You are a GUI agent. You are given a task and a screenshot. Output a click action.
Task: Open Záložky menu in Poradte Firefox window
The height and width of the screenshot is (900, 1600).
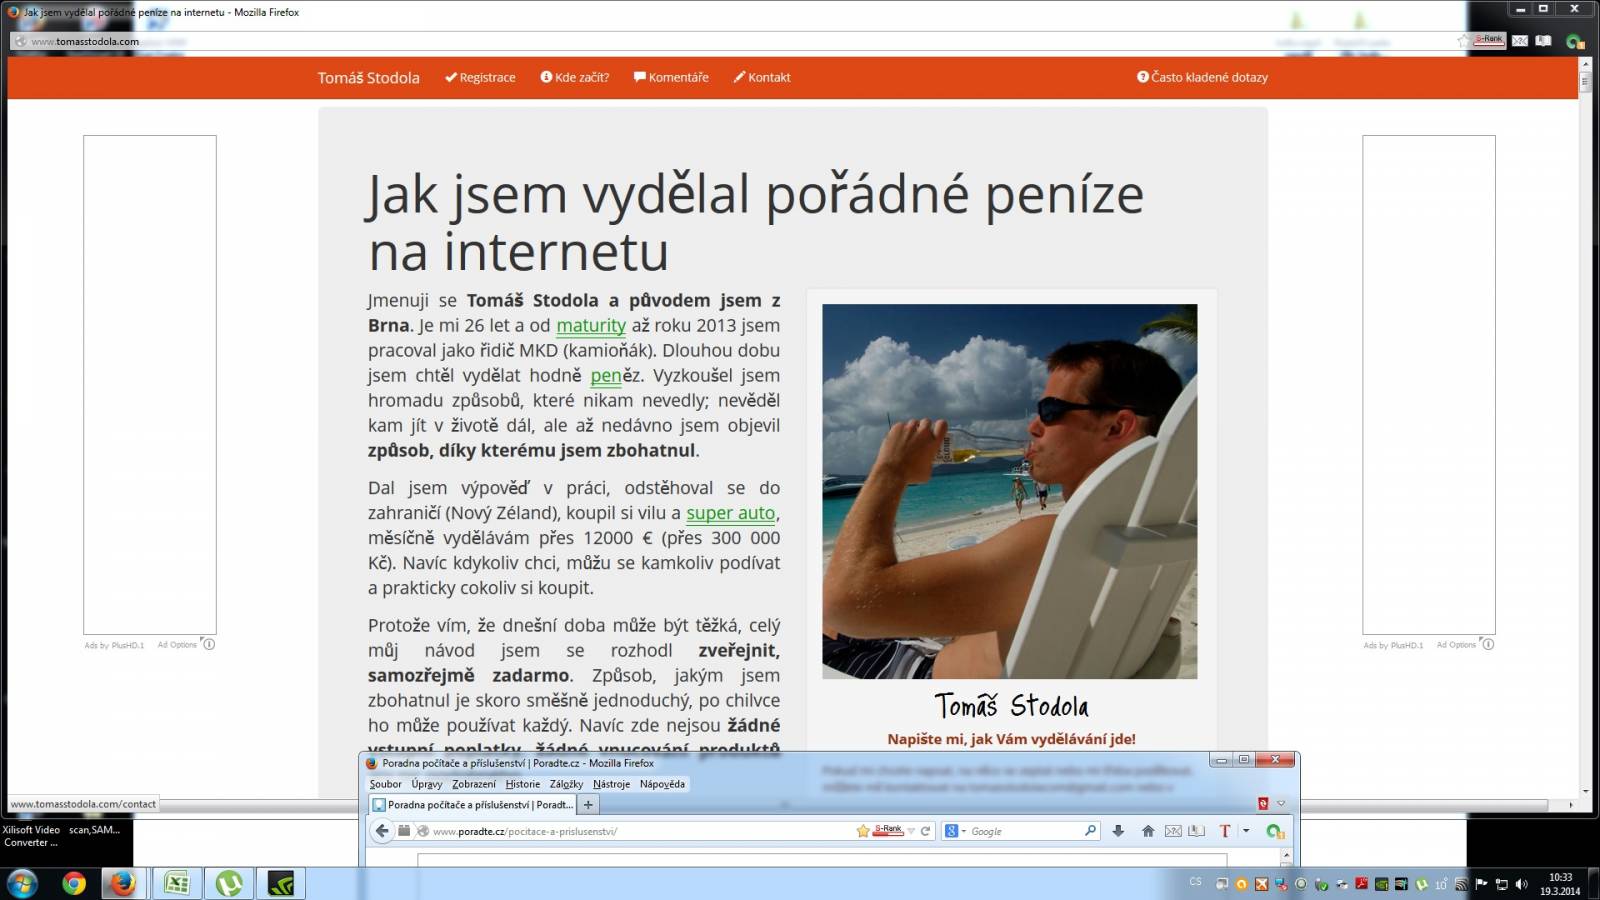(x=566, y=784)
